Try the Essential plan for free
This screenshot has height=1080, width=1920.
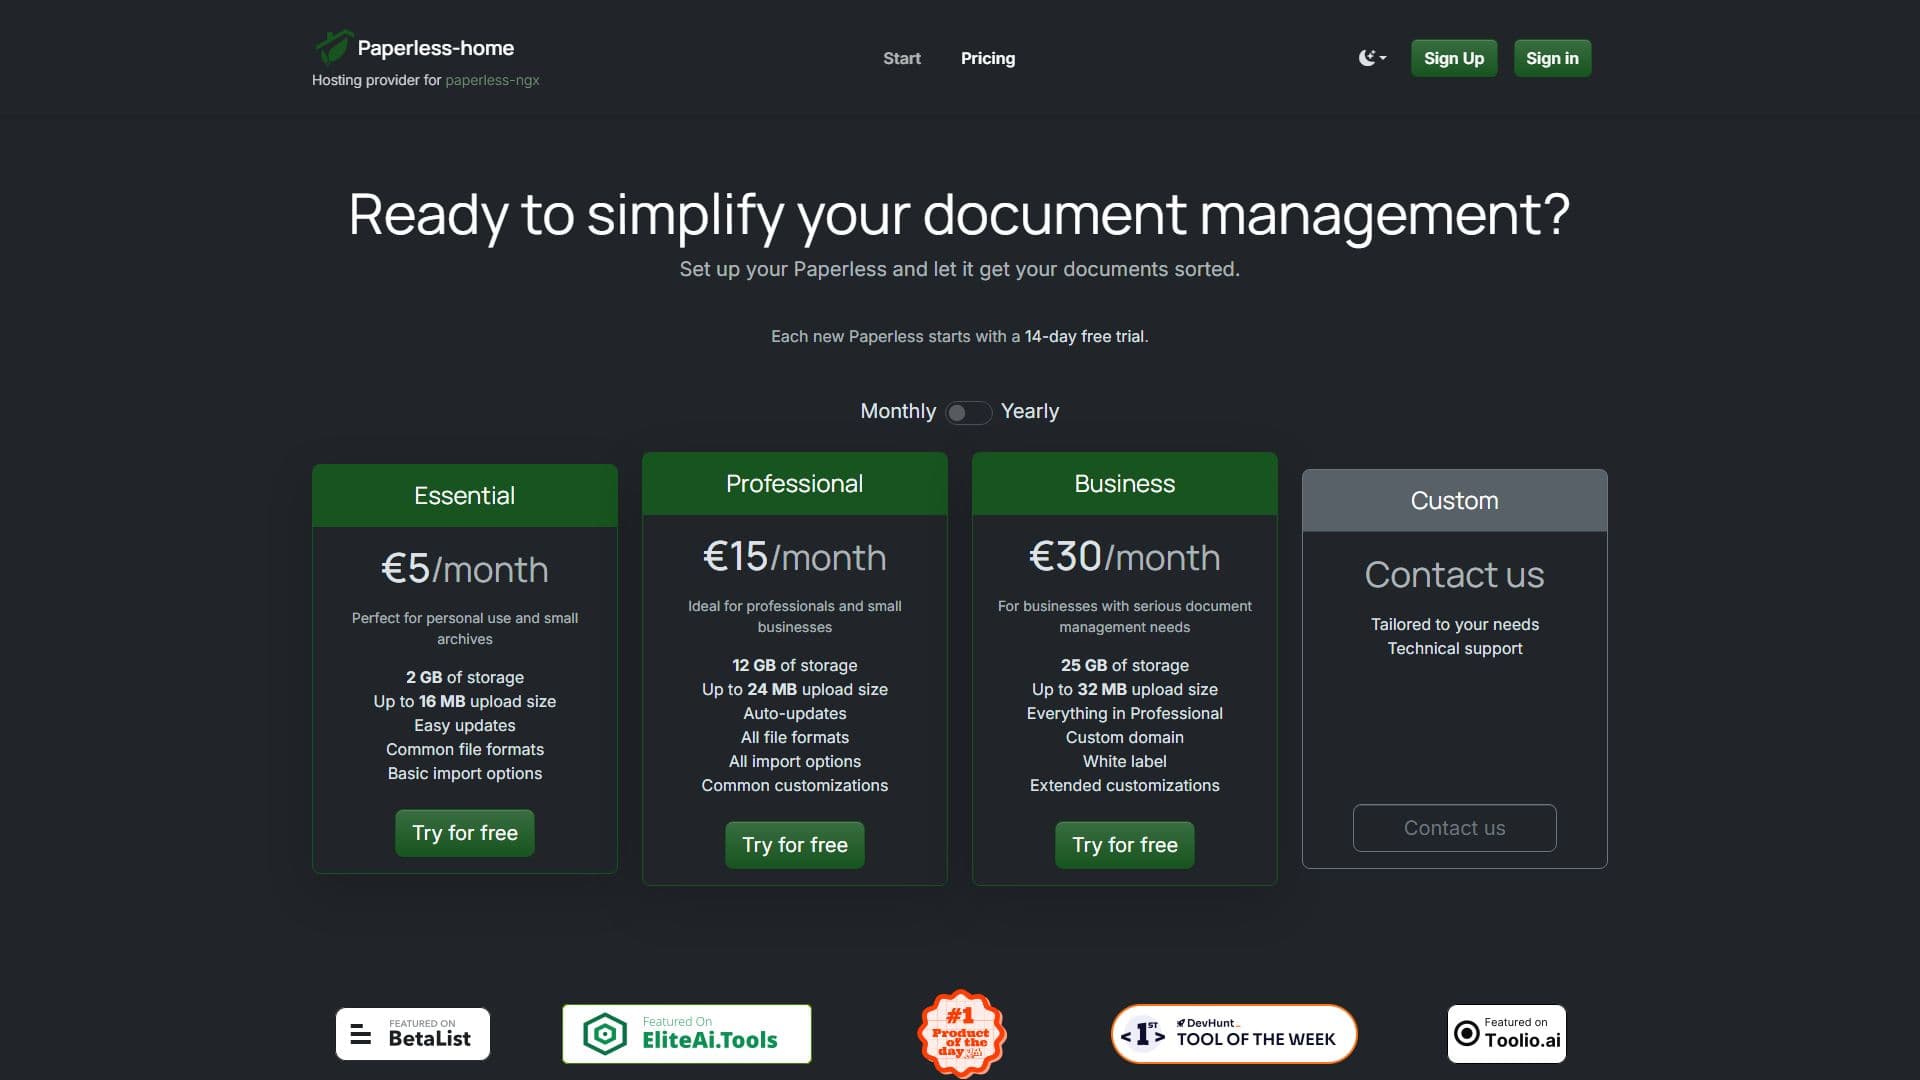(x=465, y=833)
